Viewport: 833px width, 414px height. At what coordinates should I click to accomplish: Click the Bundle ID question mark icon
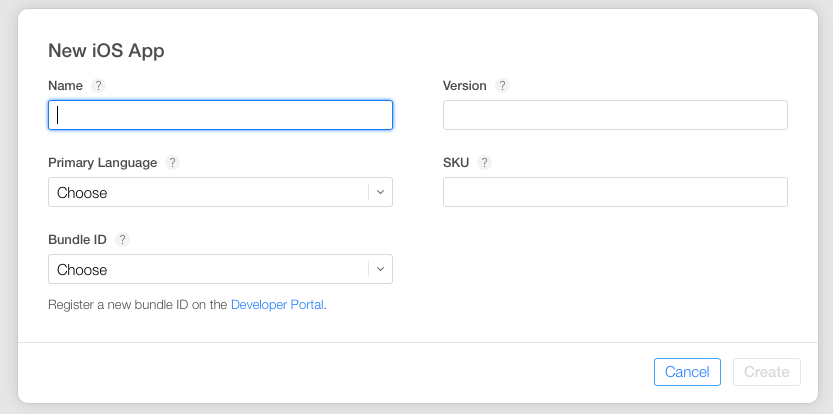point(122,240)
